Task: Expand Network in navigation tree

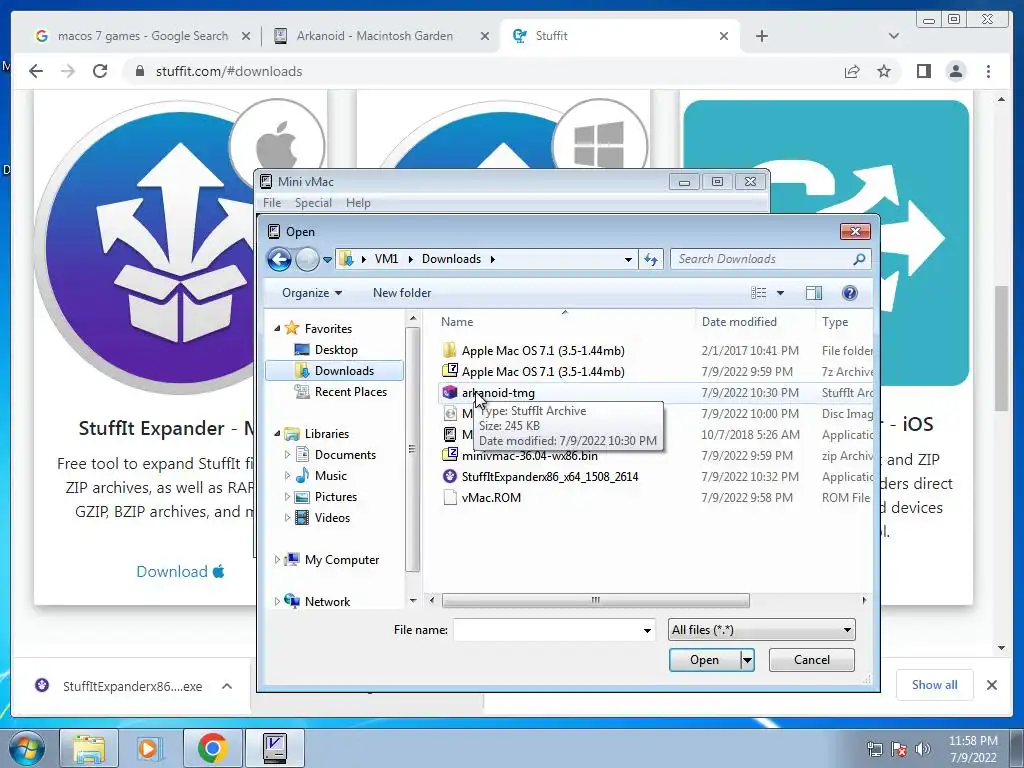Action: (277, 601)
